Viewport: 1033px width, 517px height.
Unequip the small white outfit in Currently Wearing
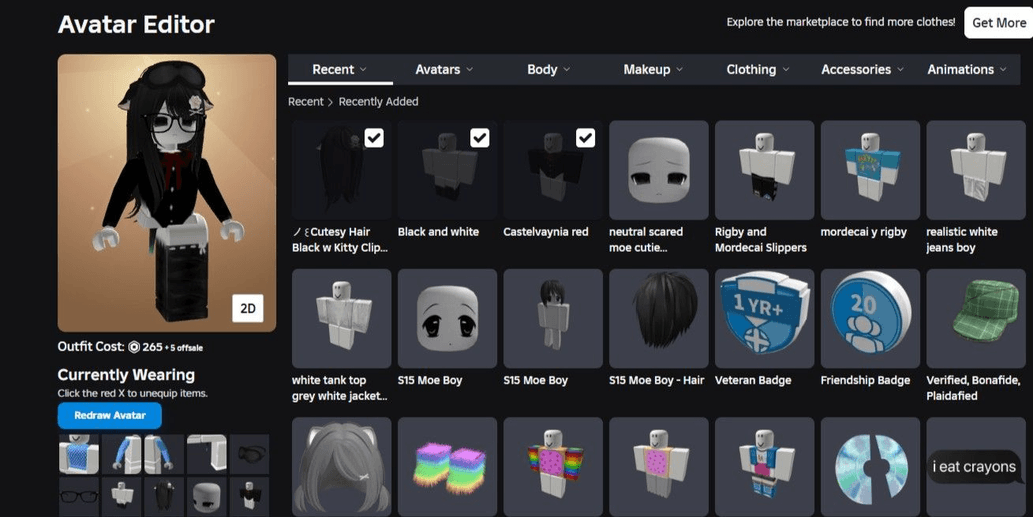(x=121, y=497)
